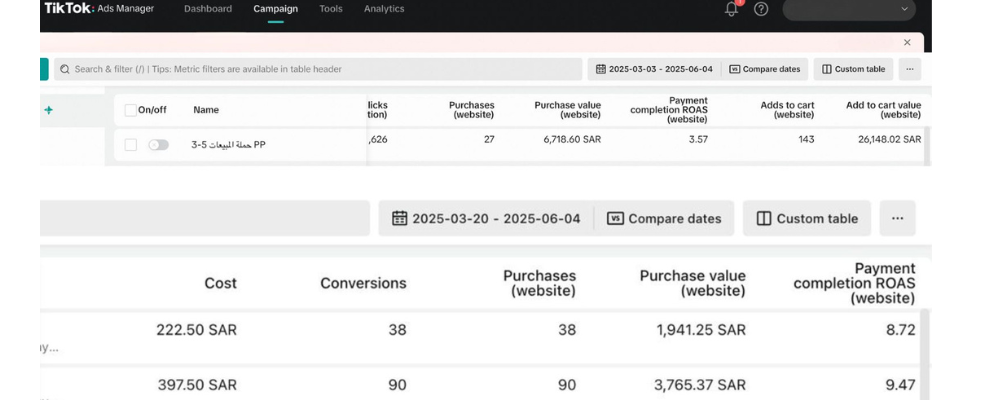Click the large Custom table button

tap(806, 218)
